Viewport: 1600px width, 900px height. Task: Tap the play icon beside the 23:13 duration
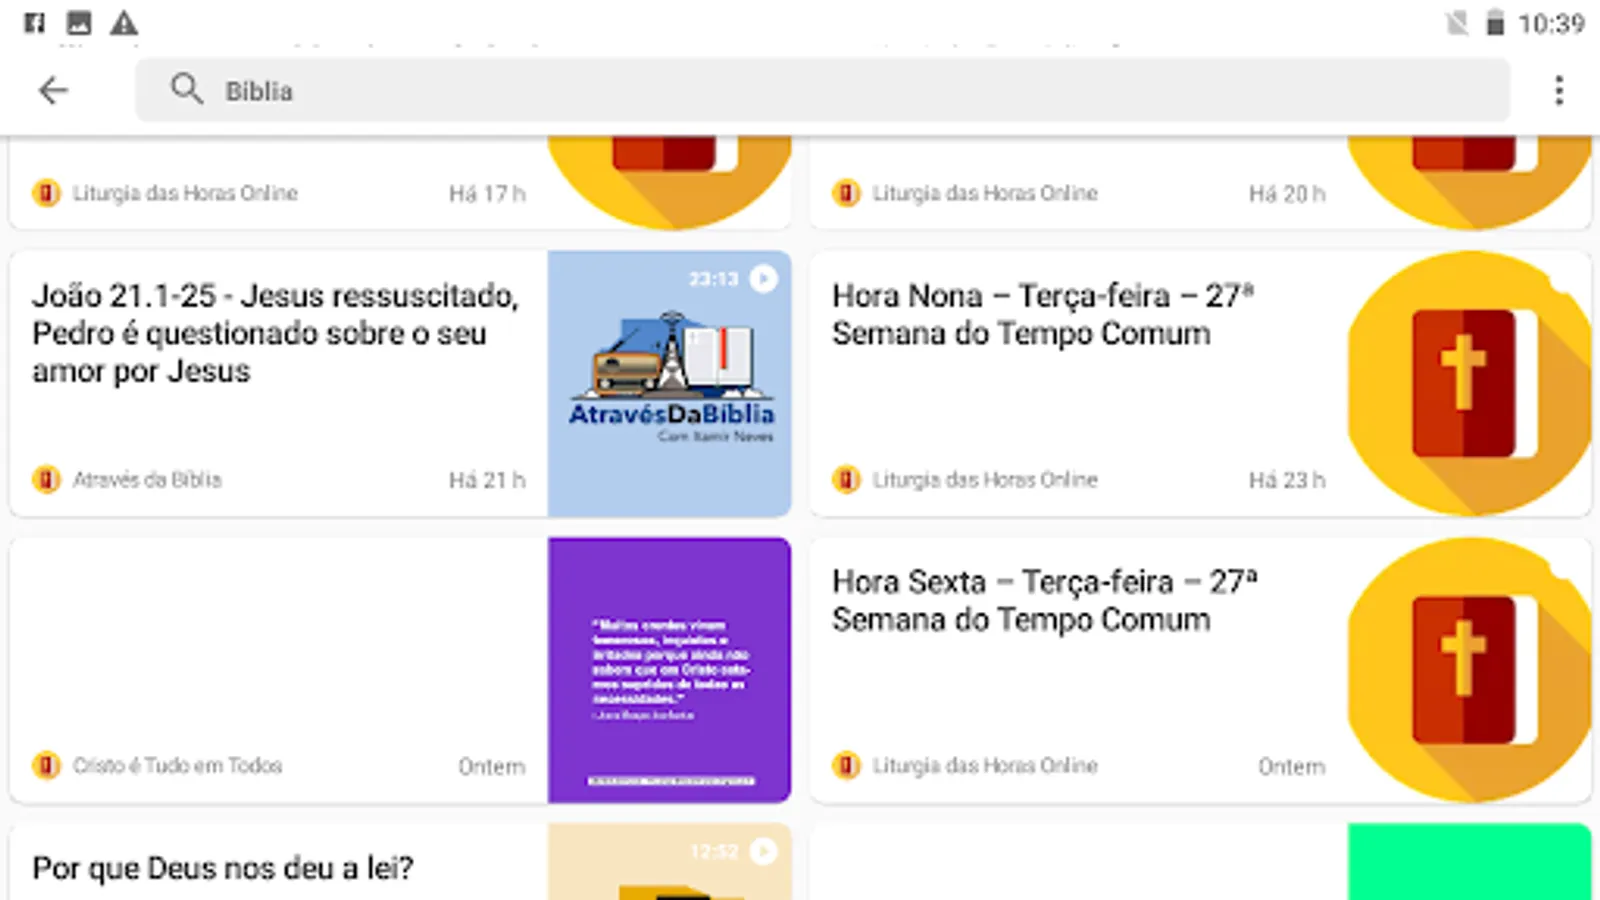point(764,279)
